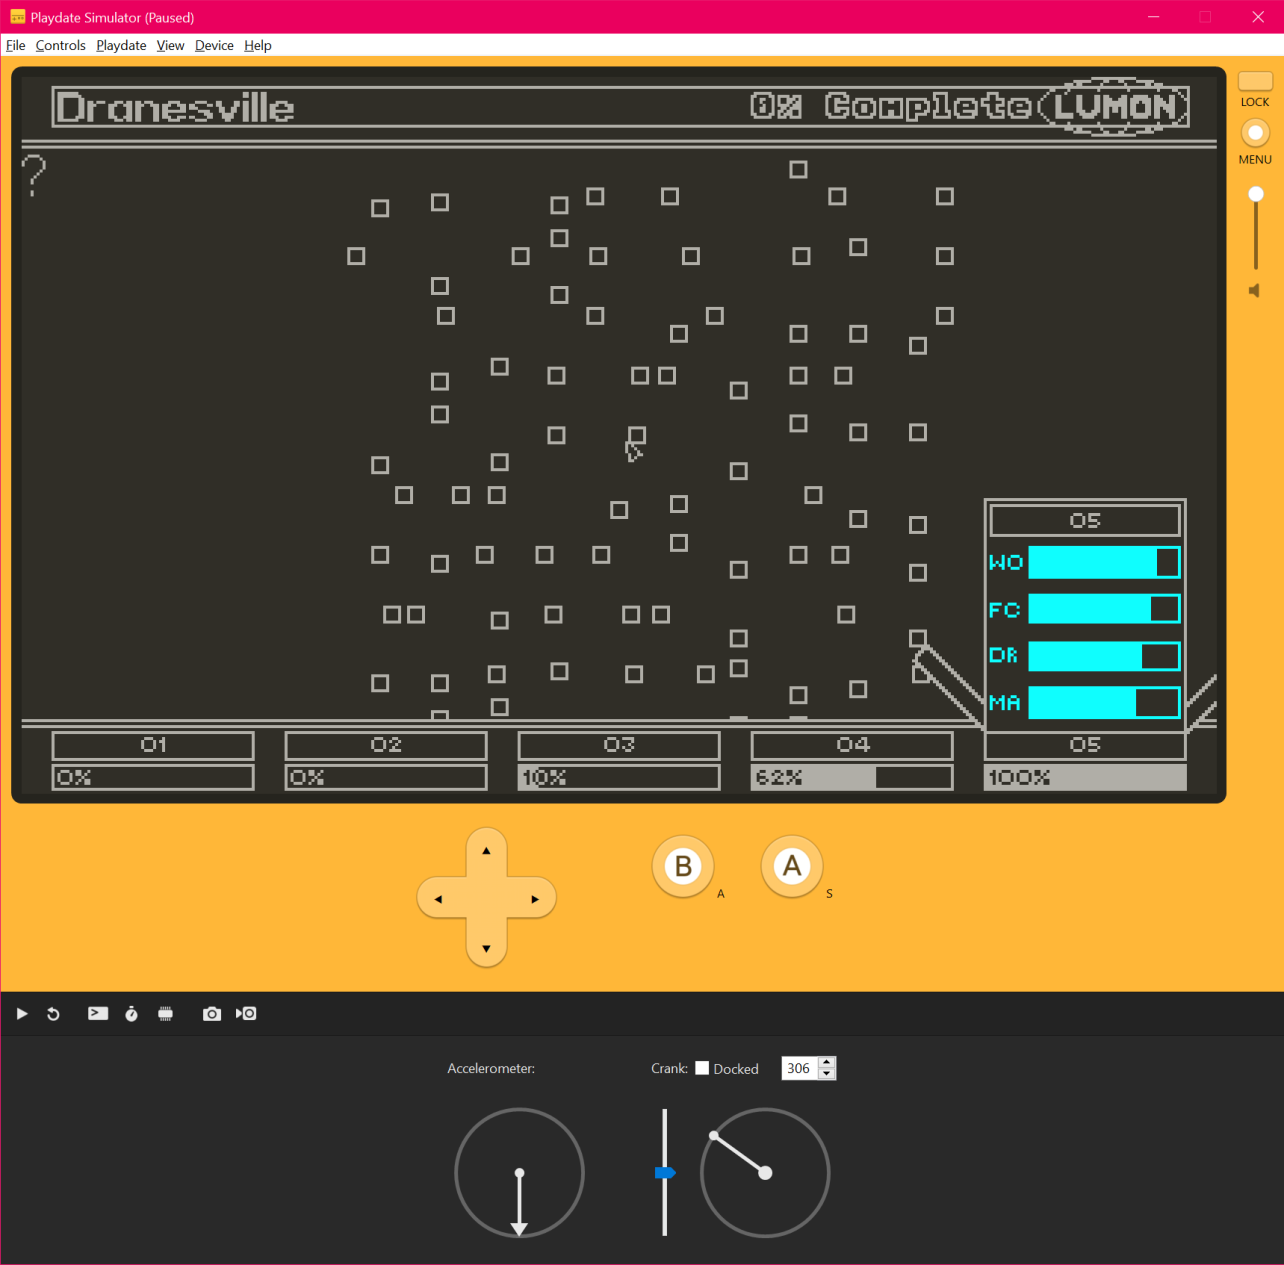This screenshot has width=1284, height=1265.
Task: Decrease the crank angle with the down stepper
Action: pyautogui.click(x=826, y=1074)
